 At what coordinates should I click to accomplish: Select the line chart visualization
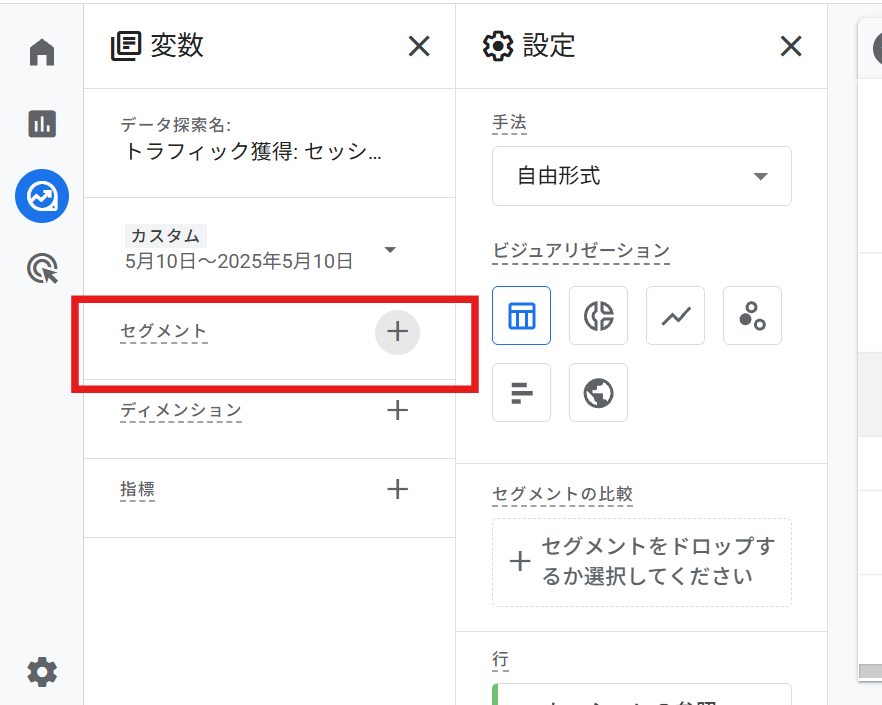pyautogui.click(x=675, y=316)
